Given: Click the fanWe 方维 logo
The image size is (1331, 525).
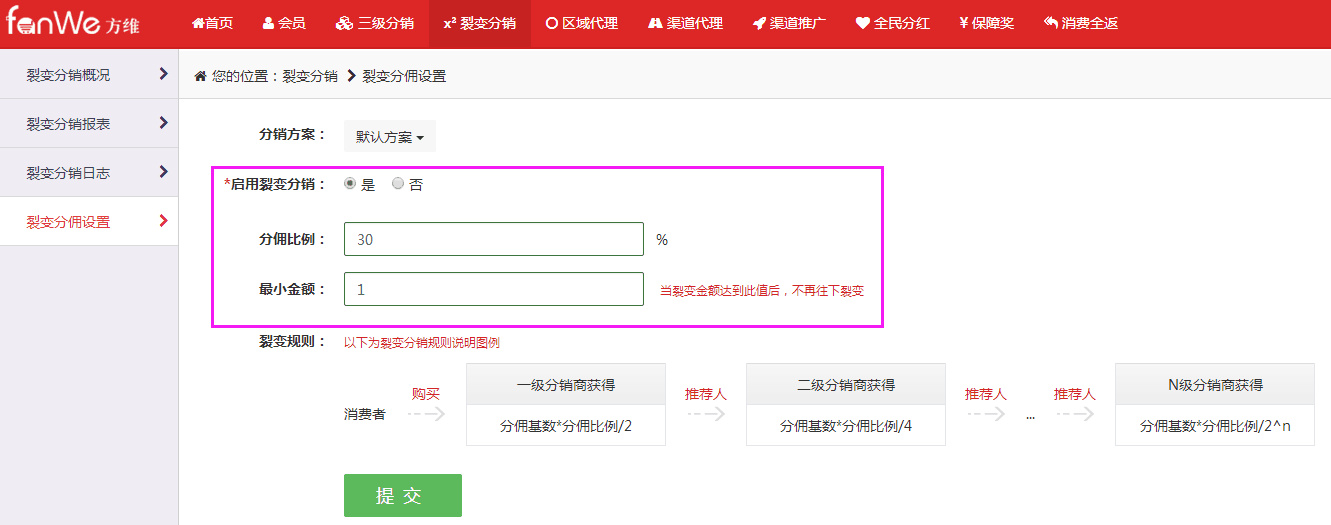Looking at the screenshot, I should pos(72,23).
